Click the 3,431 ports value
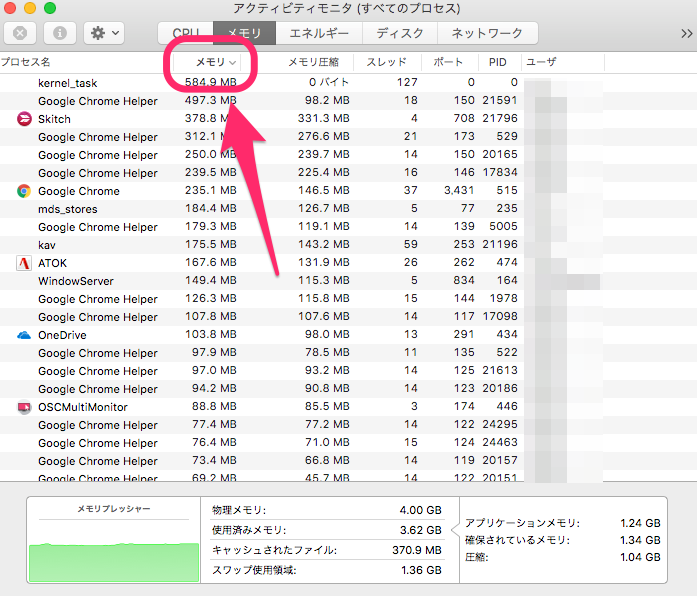This screenshot has height=596, width=697. (x=459, y=190)
